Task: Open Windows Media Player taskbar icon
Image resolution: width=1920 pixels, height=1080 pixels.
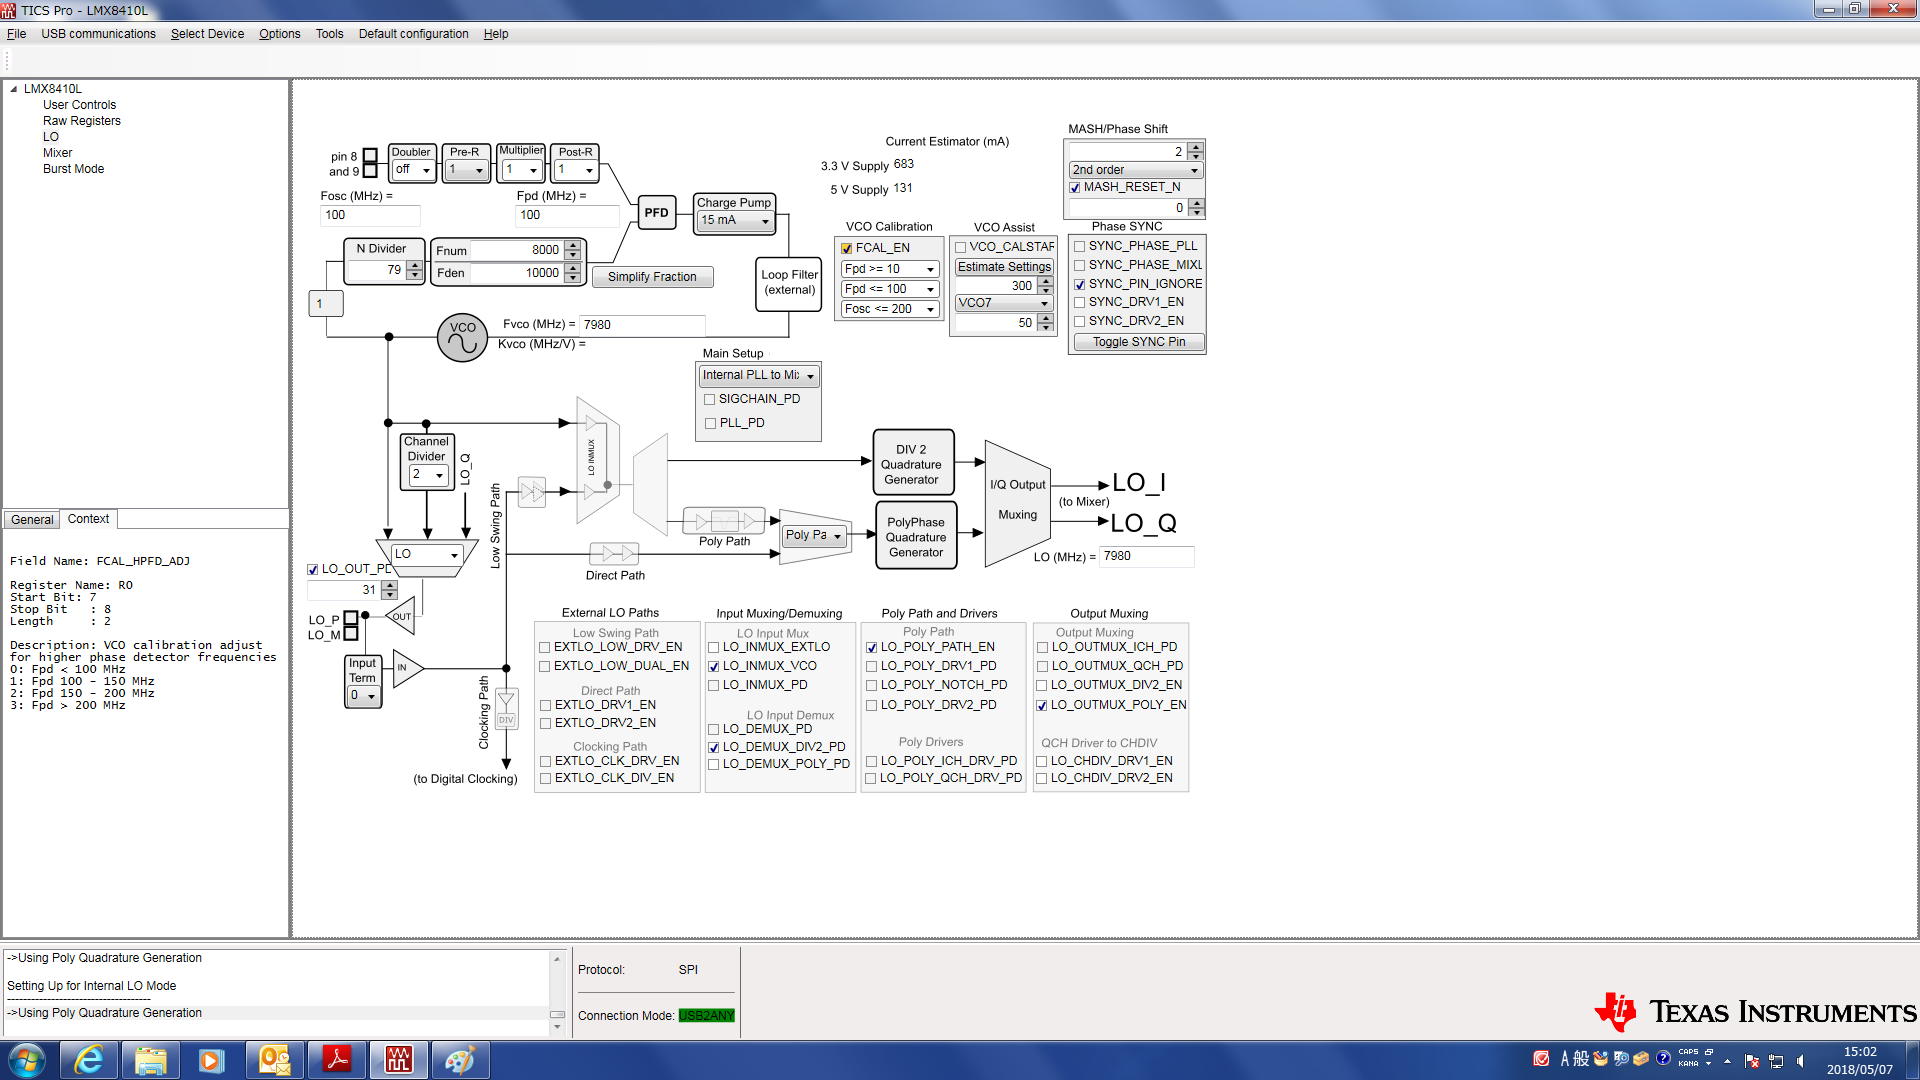Action: 211,1060
